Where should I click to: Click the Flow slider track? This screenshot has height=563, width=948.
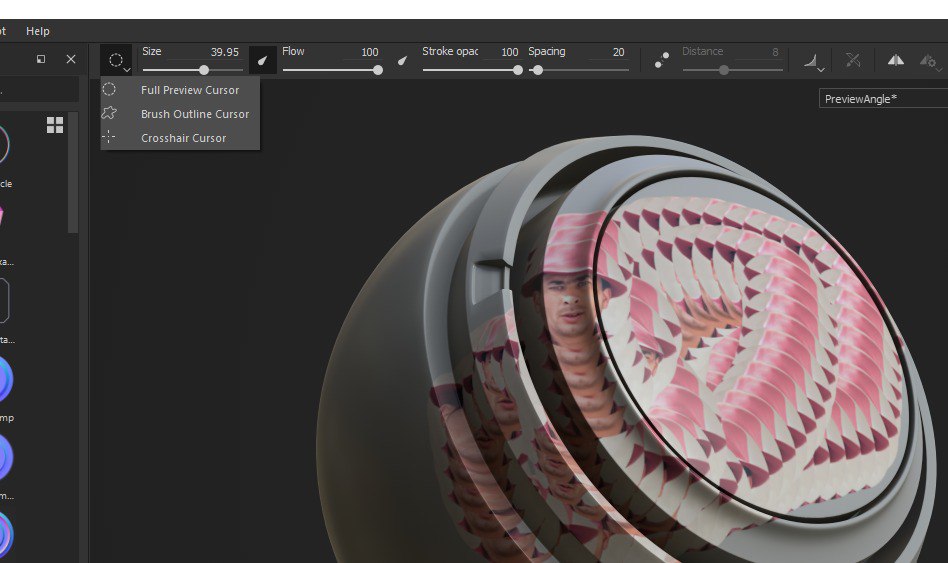coord(332,70)
